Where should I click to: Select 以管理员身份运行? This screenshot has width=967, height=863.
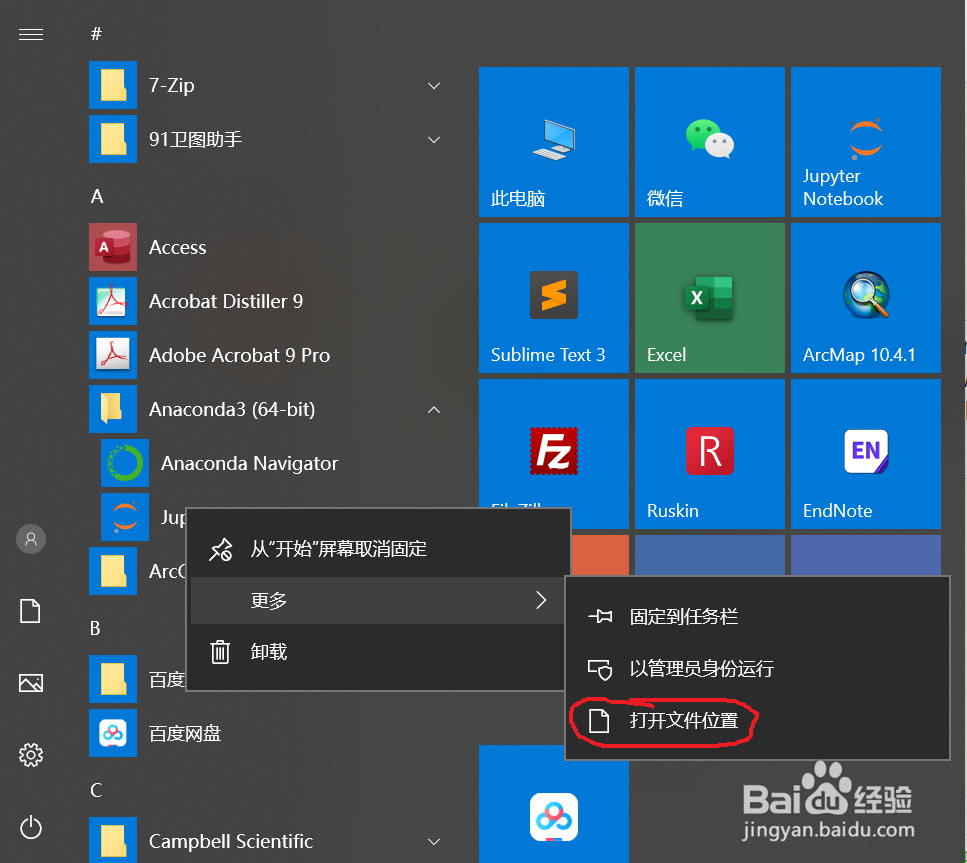(x=757, y=668)
